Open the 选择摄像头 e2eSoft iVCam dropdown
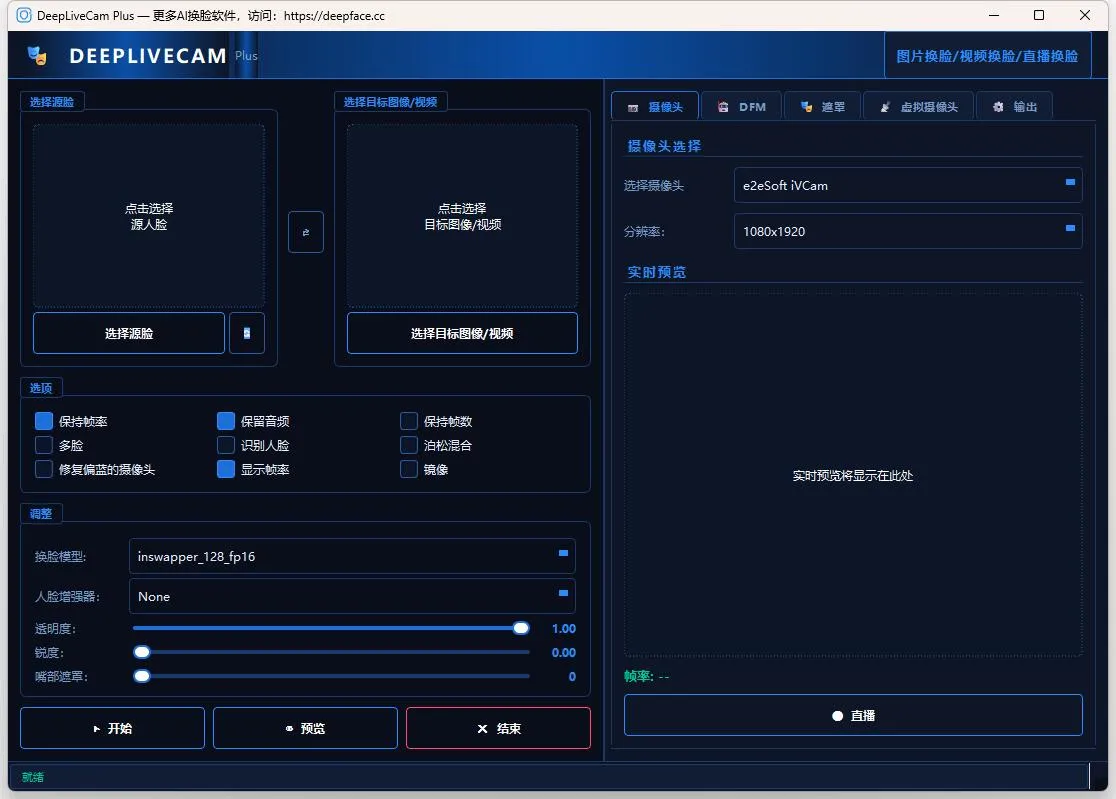This screenshot has width=1116, height=799. (908, 185)
